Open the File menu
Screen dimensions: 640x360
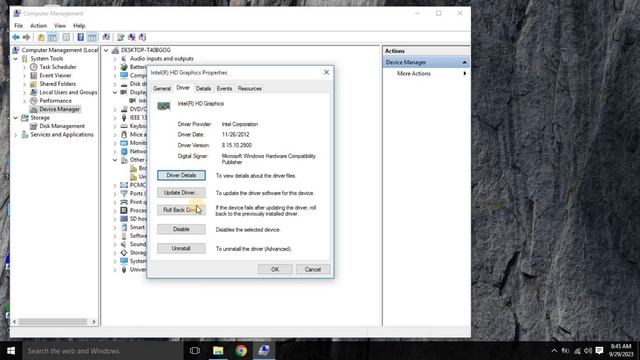coord(19,26)
